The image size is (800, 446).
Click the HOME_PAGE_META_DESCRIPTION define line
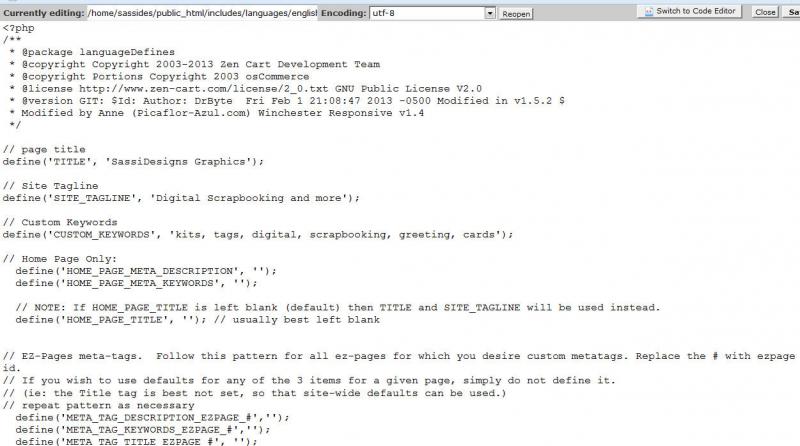146,271
